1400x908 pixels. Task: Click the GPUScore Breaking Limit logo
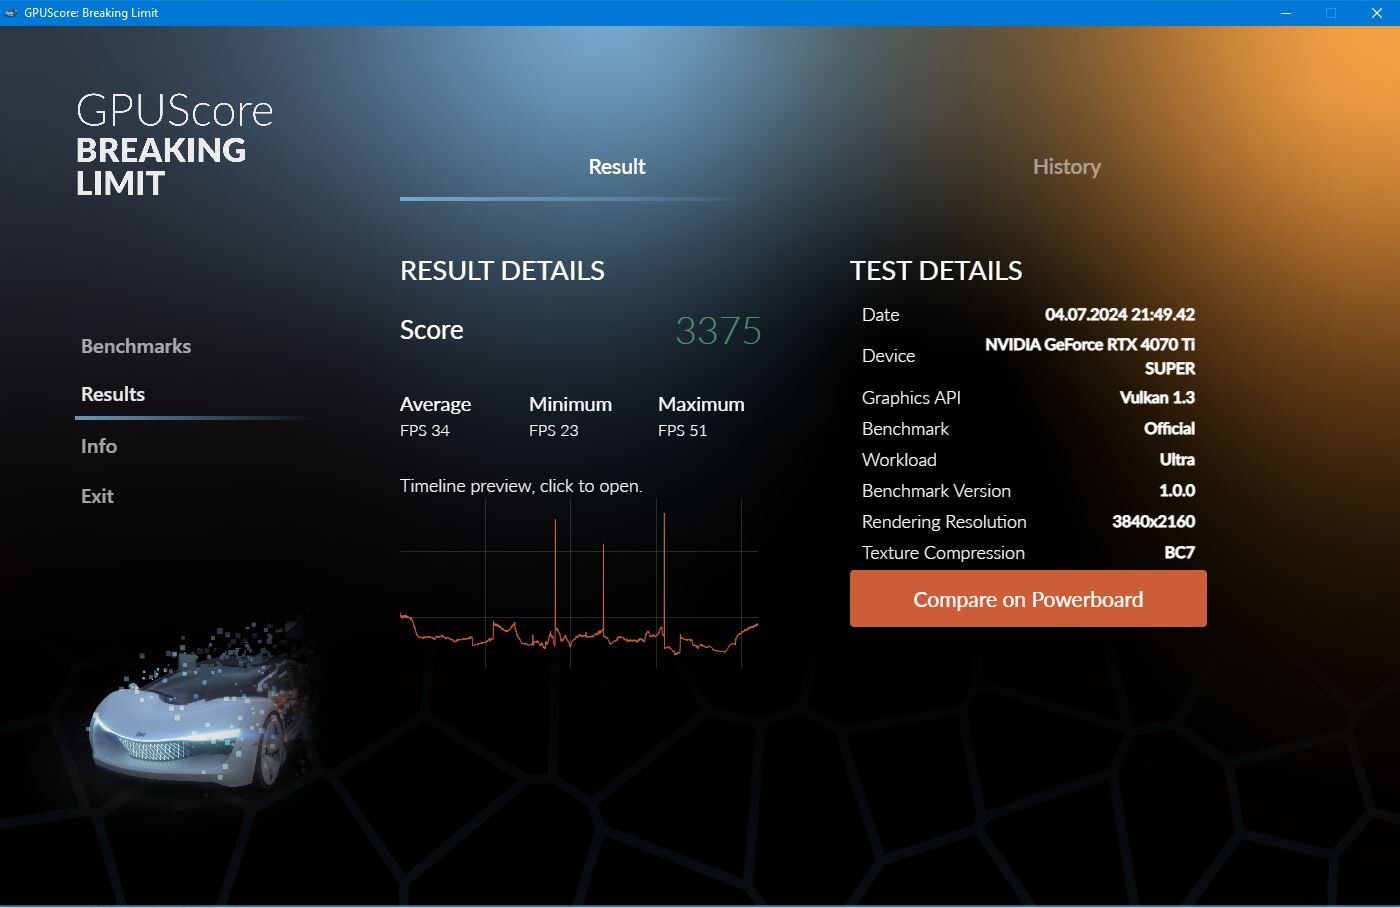tap(174, 145)
